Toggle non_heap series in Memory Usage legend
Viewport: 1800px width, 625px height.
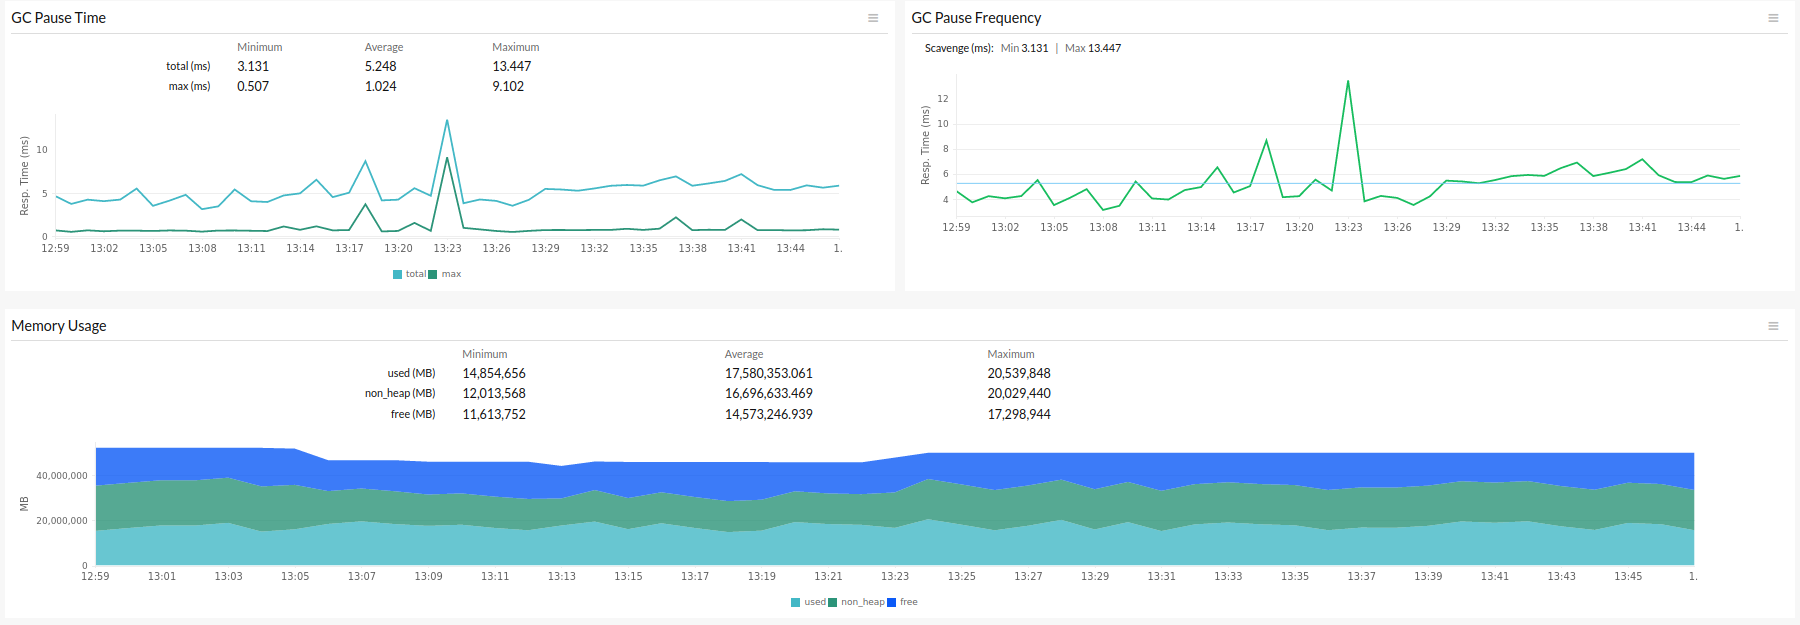point(862,602)
